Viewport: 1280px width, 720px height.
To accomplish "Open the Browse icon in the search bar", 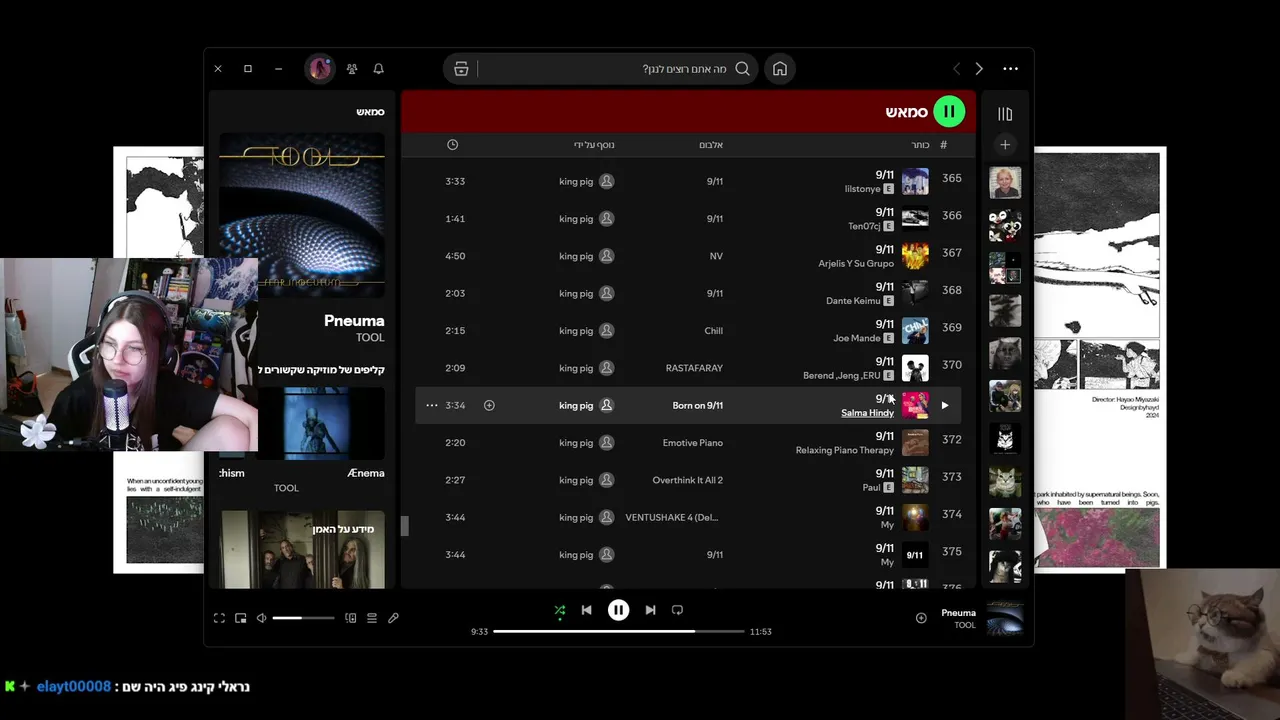I will point(461,69).
